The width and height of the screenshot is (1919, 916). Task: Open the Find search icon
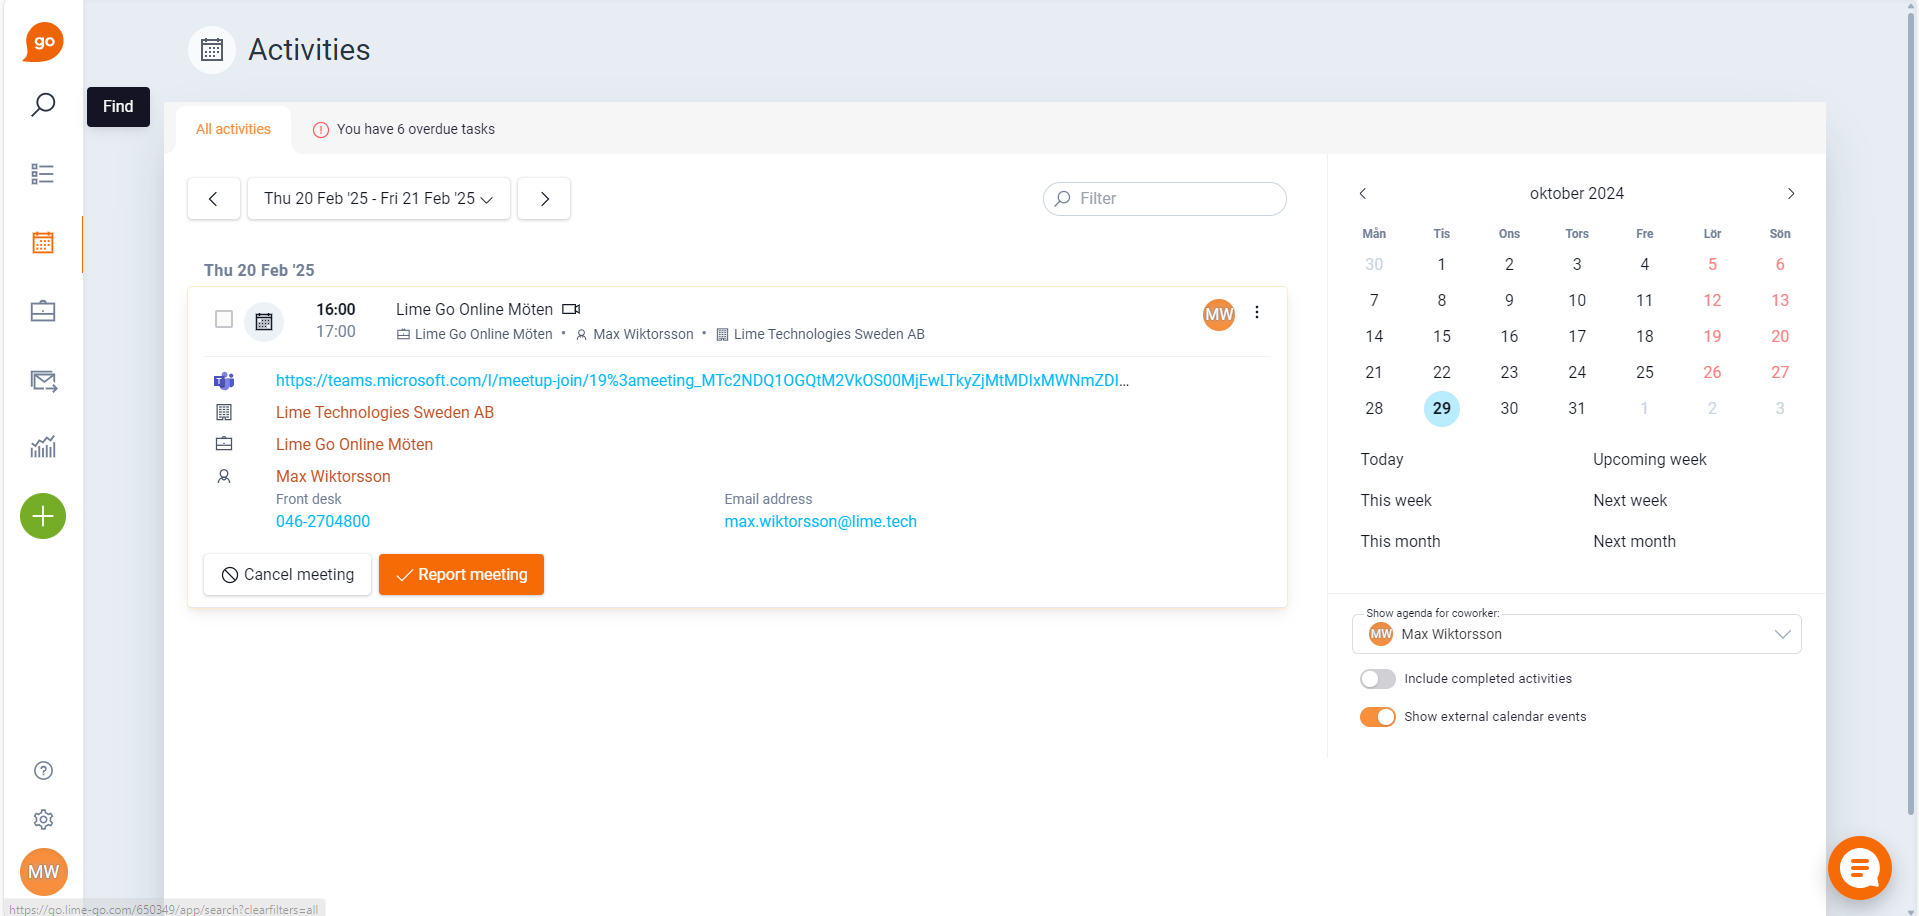coord(43,105)
